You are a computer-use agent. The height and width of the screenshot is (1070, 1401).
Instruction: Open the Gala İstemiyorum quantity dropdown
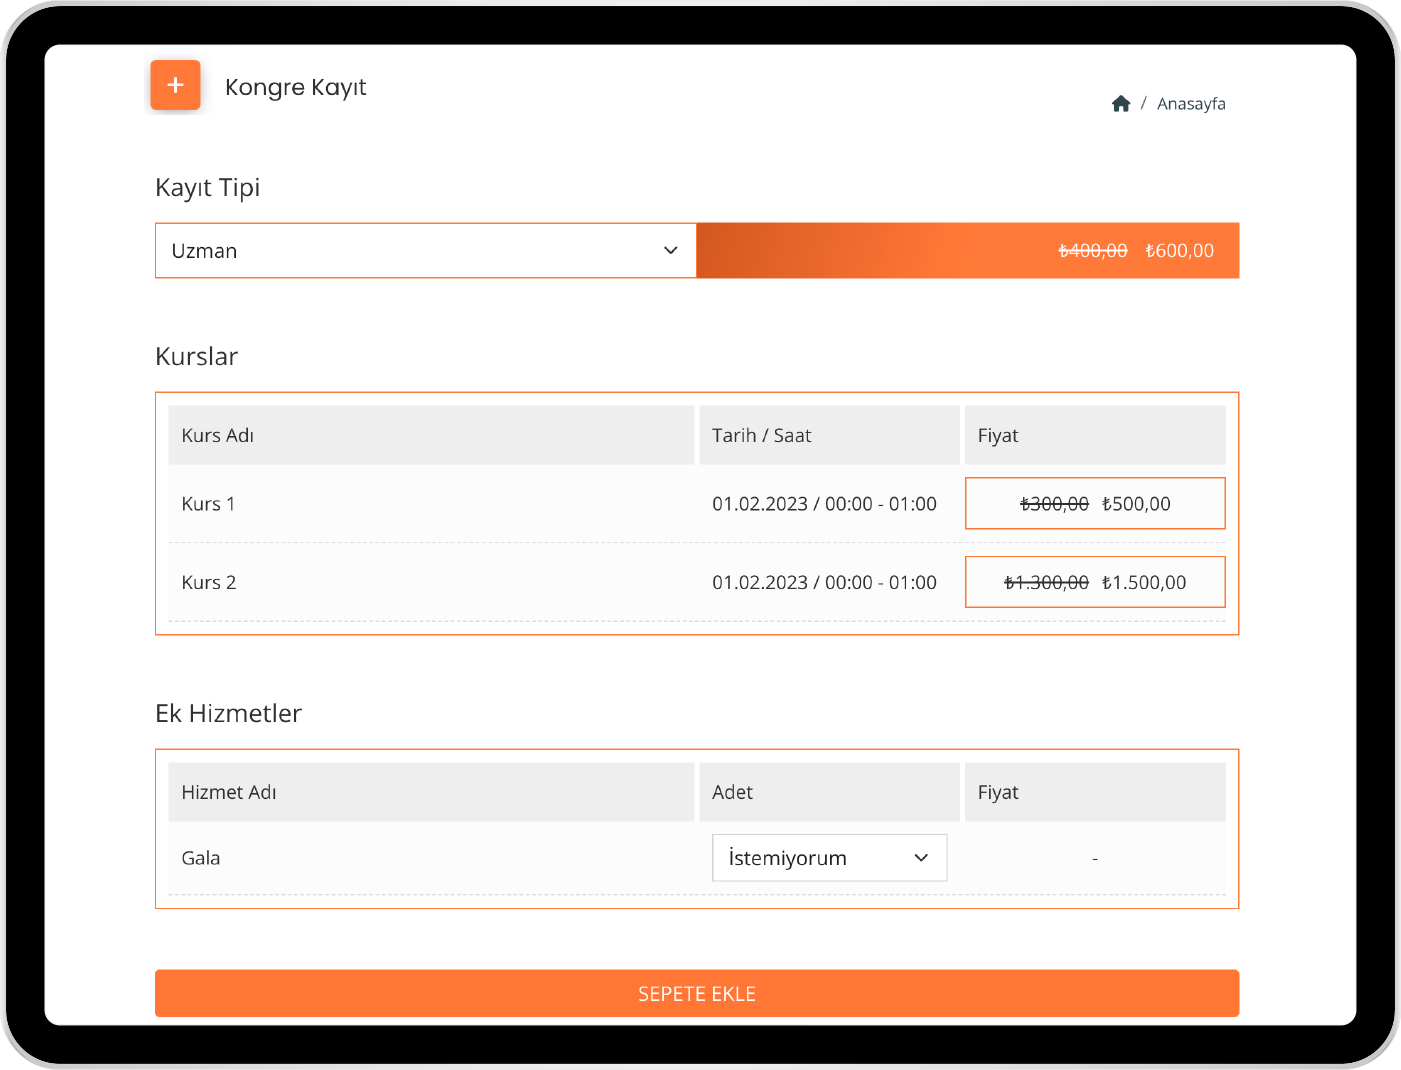(829, 858)
